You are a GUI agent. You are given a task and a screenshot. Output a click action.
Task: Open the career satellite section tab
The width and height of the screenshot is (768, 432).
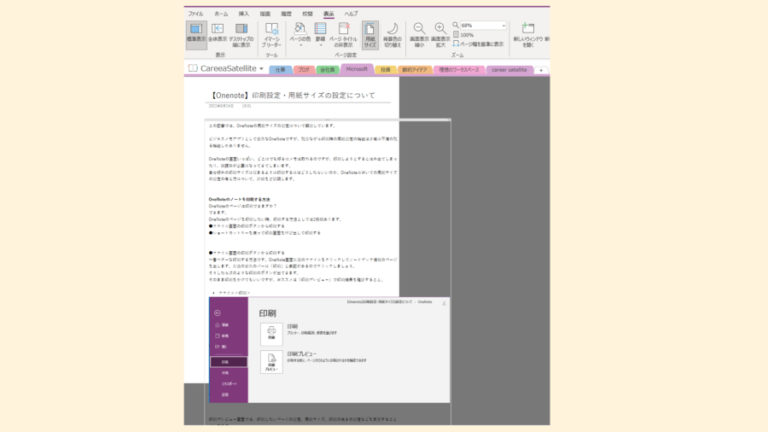pyautogui.click(x=509, y=70)
